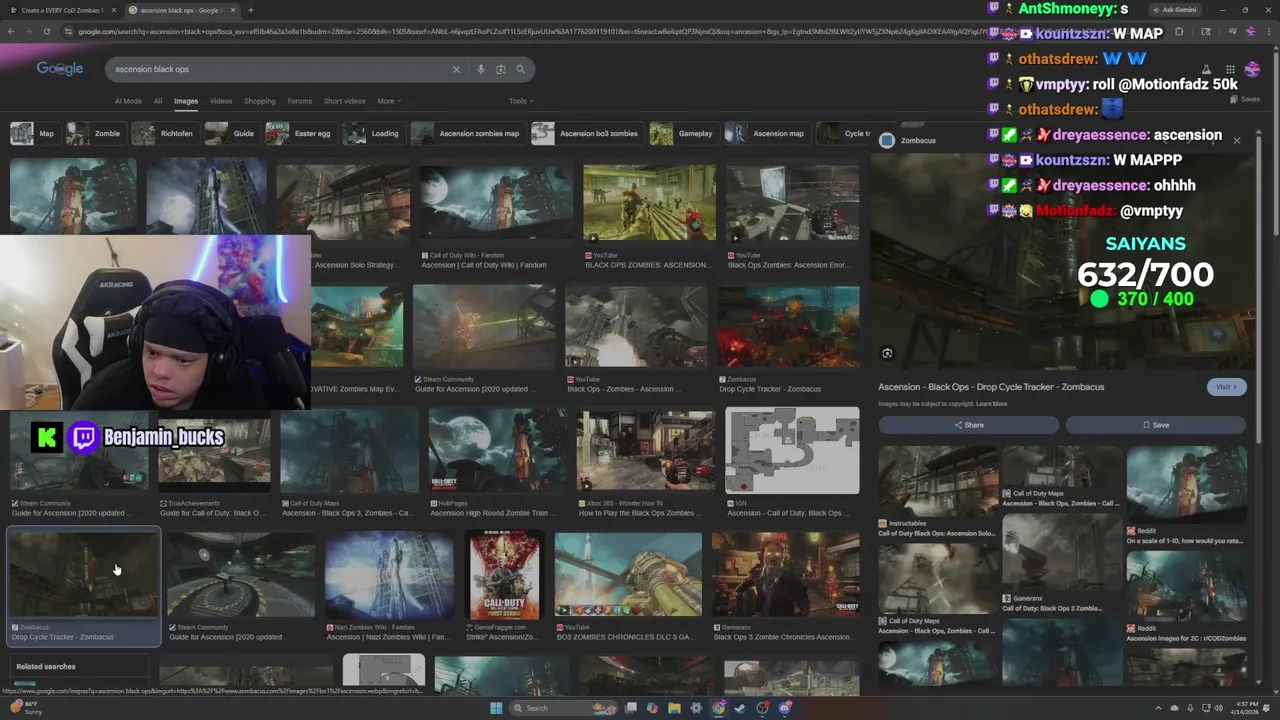Click the volume icon in the system tray
The width and height of the screenshot is (1280, 720).
click(x=1218, y=708)
